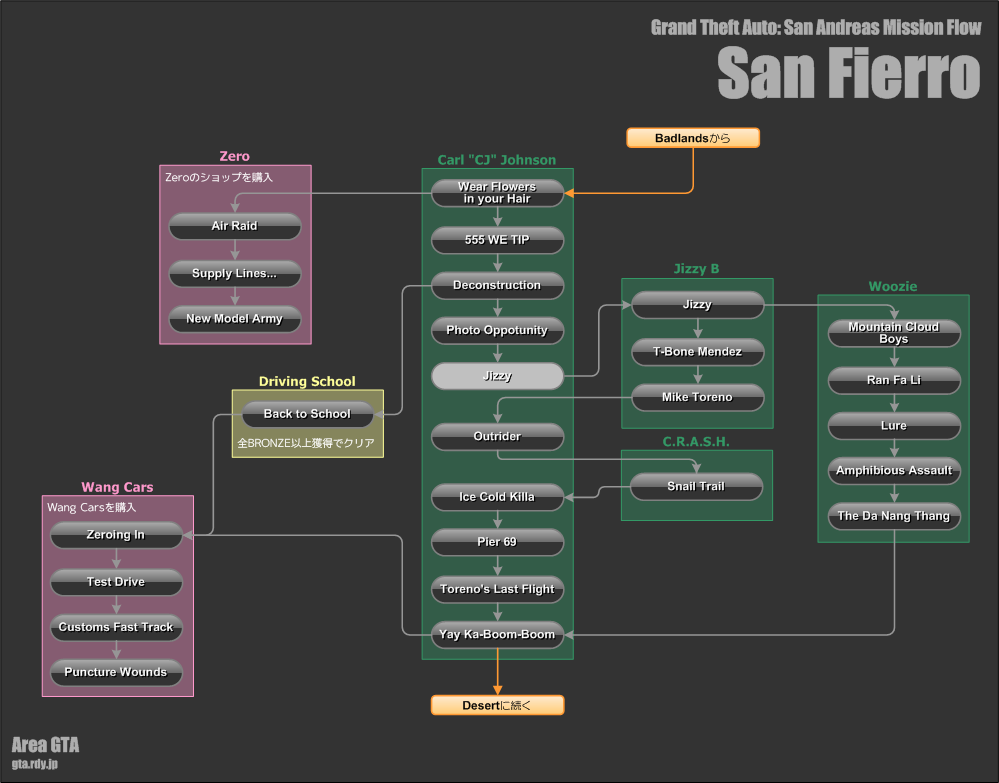Click the orange Desertに続く box

[x=497, y=705]
